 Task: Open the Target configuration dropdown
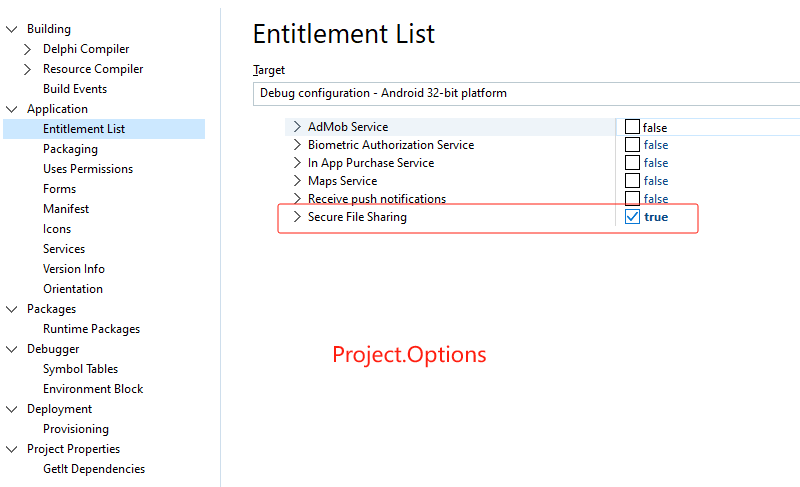pos(527,93)
